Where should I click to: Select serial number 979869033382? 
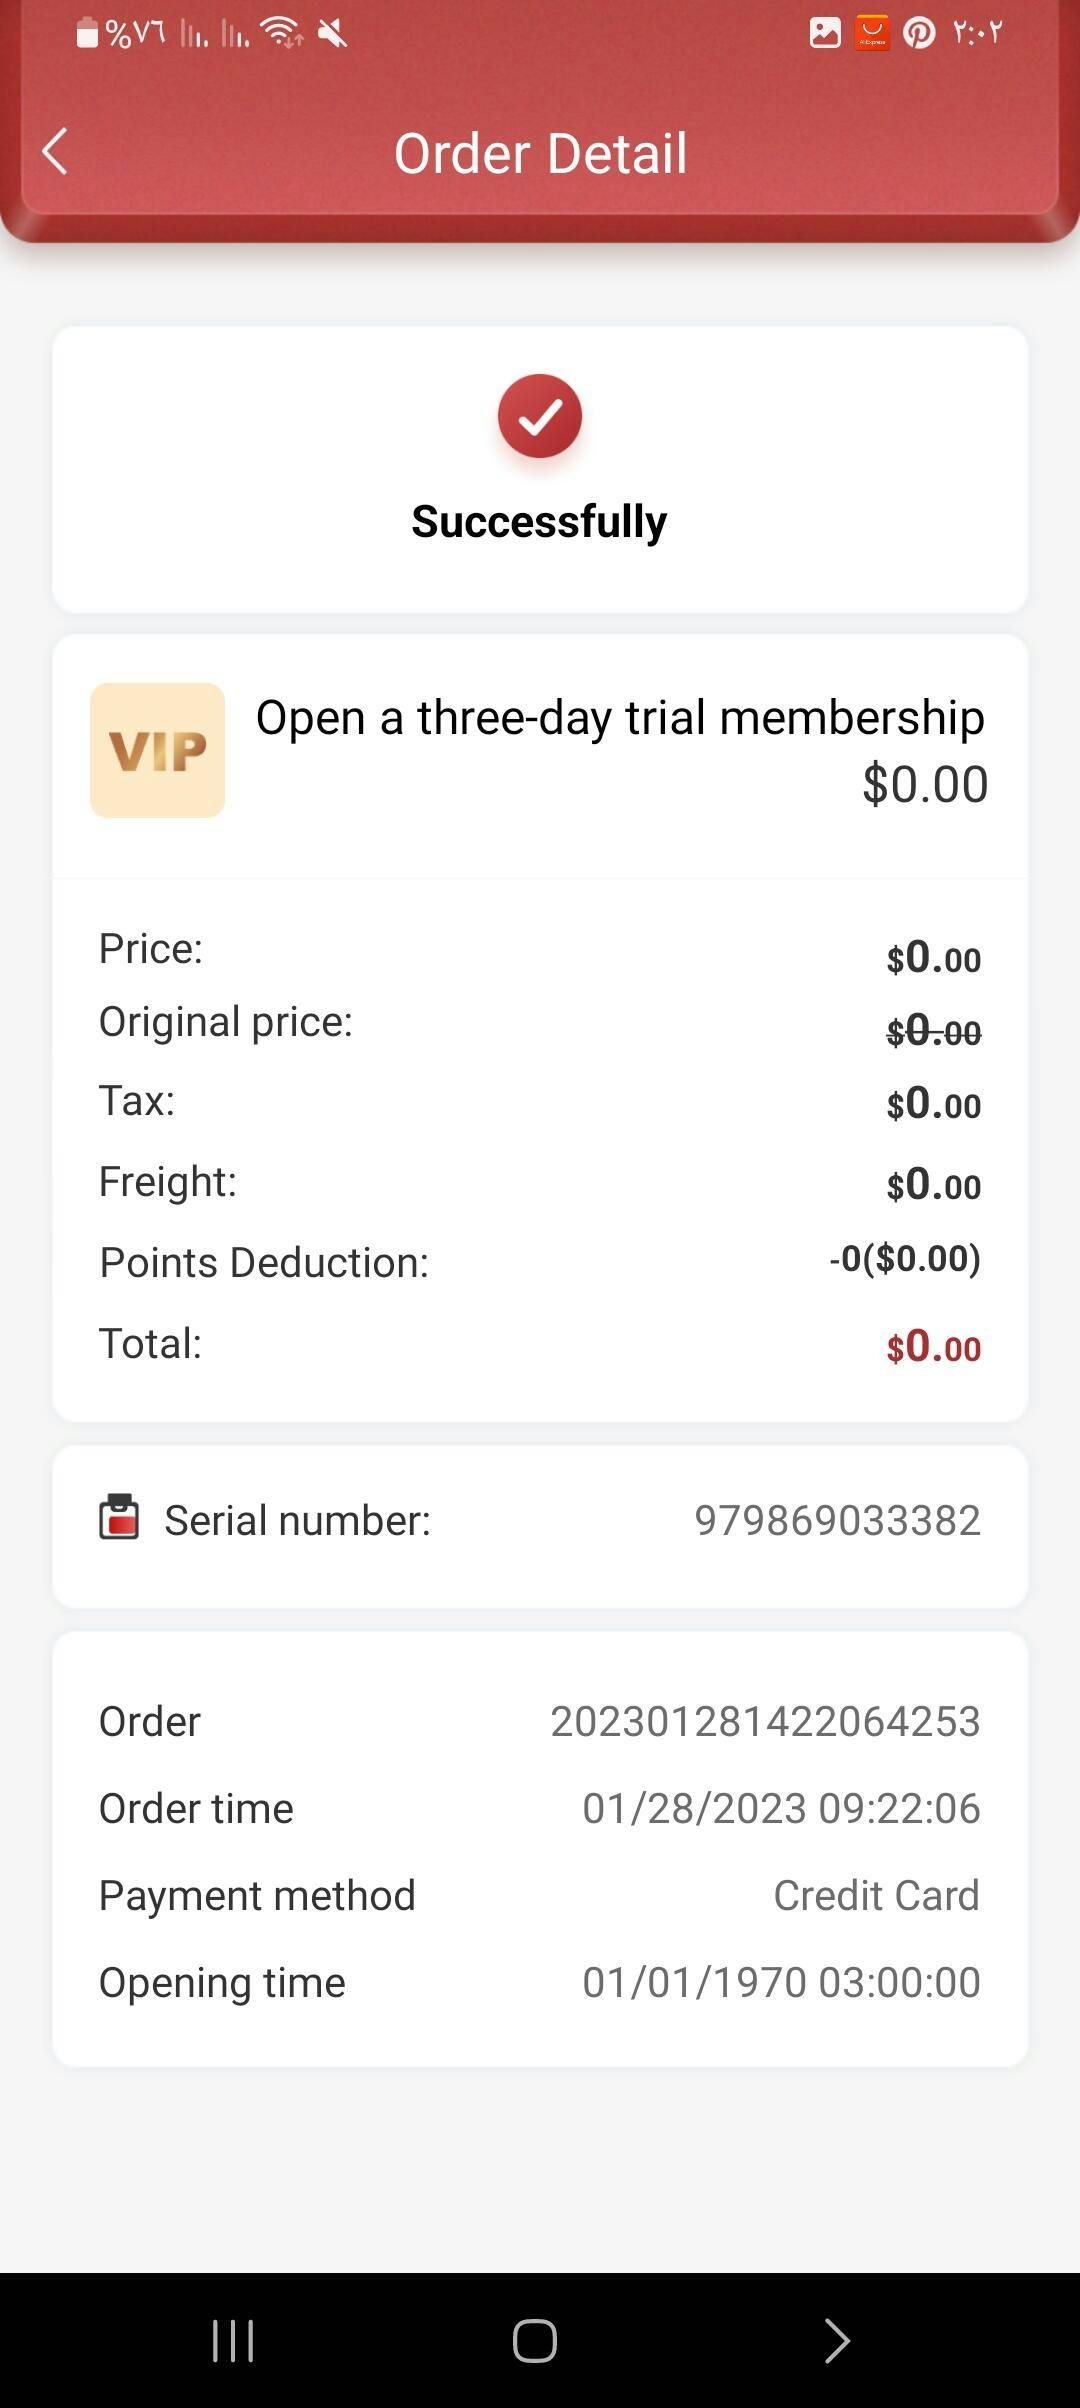(837, 1520)
